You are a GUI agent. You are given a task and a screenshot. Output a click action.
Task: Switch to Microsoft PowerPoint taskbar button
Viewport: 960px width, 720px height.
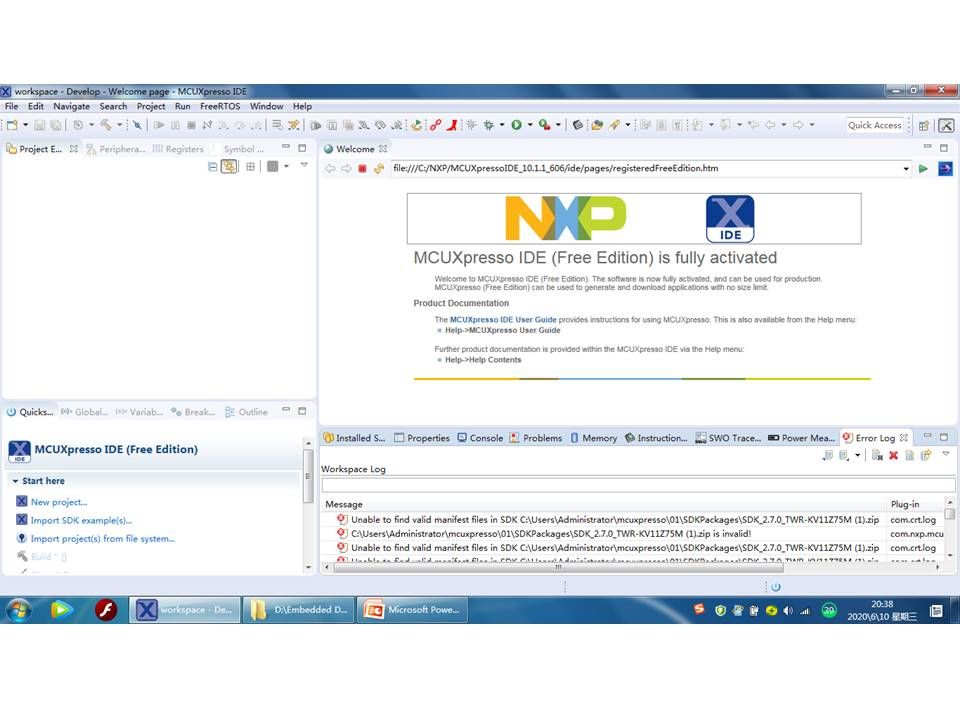[412, 610]
